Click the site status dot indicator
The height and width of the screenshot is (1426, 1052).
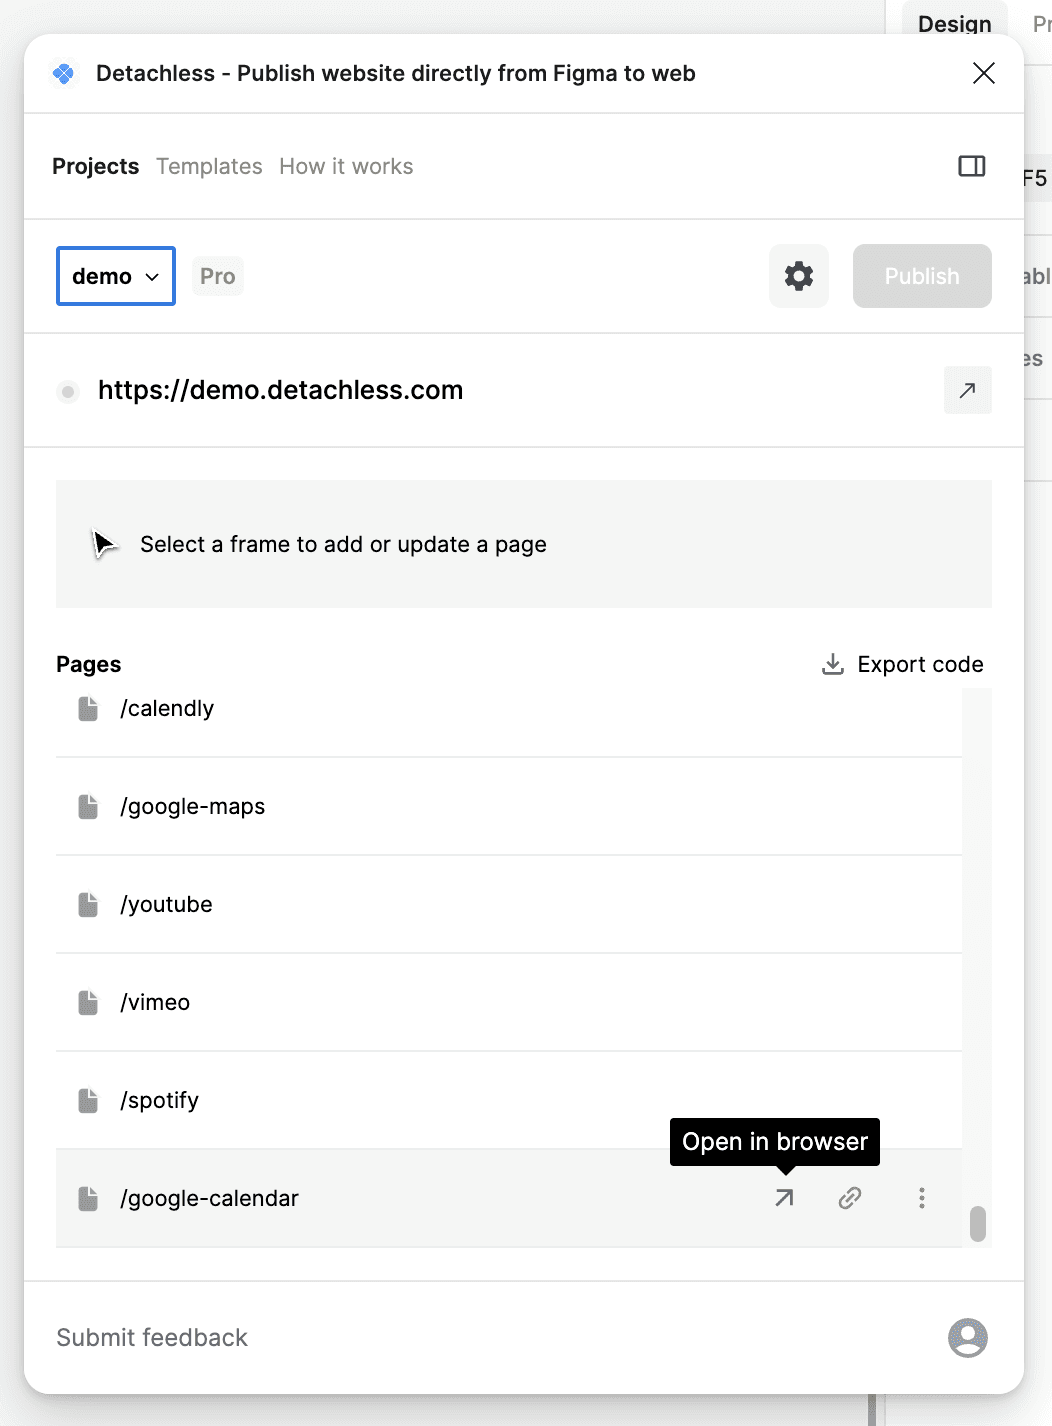click(x=68, y=391)
